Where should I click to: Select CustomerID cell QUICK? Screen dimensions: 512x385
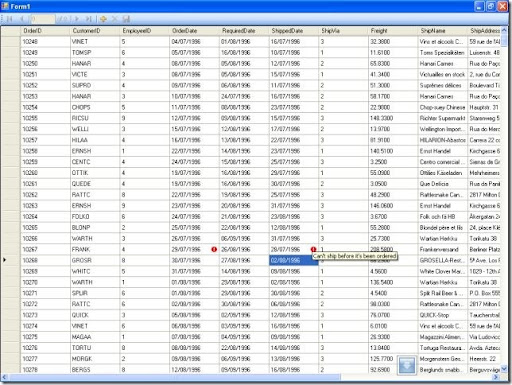pyautogui.click(x=95, y=315)
